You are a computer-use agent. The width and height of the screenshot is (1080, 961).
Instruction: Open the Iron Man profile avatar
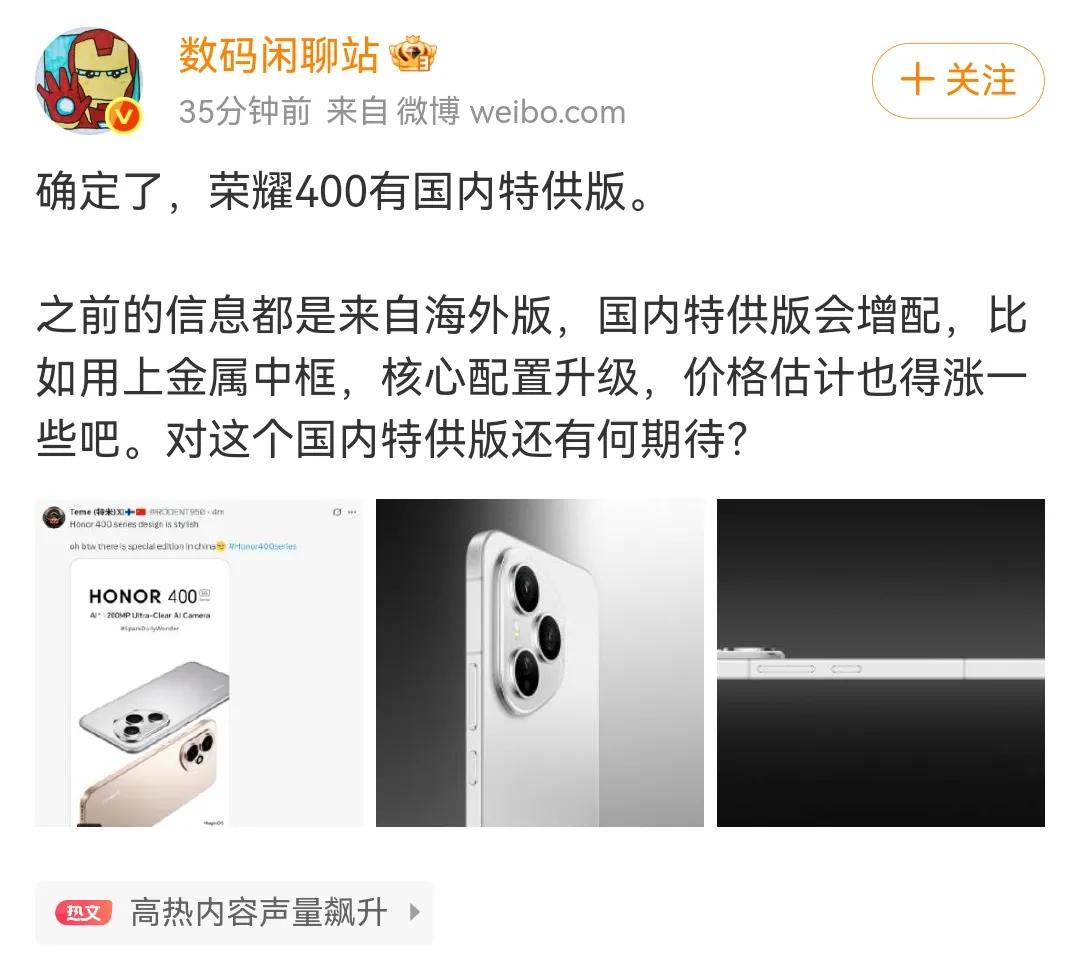click(x=89, y=81)
